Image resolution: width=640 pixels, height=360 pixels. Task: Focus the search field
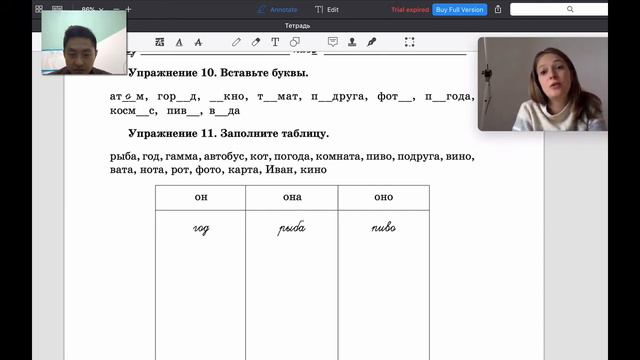[x=559, y=9]
